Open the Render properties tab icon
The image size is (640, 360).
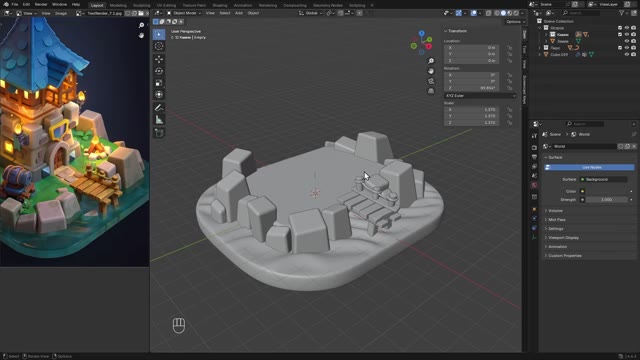tap(534, 147)
